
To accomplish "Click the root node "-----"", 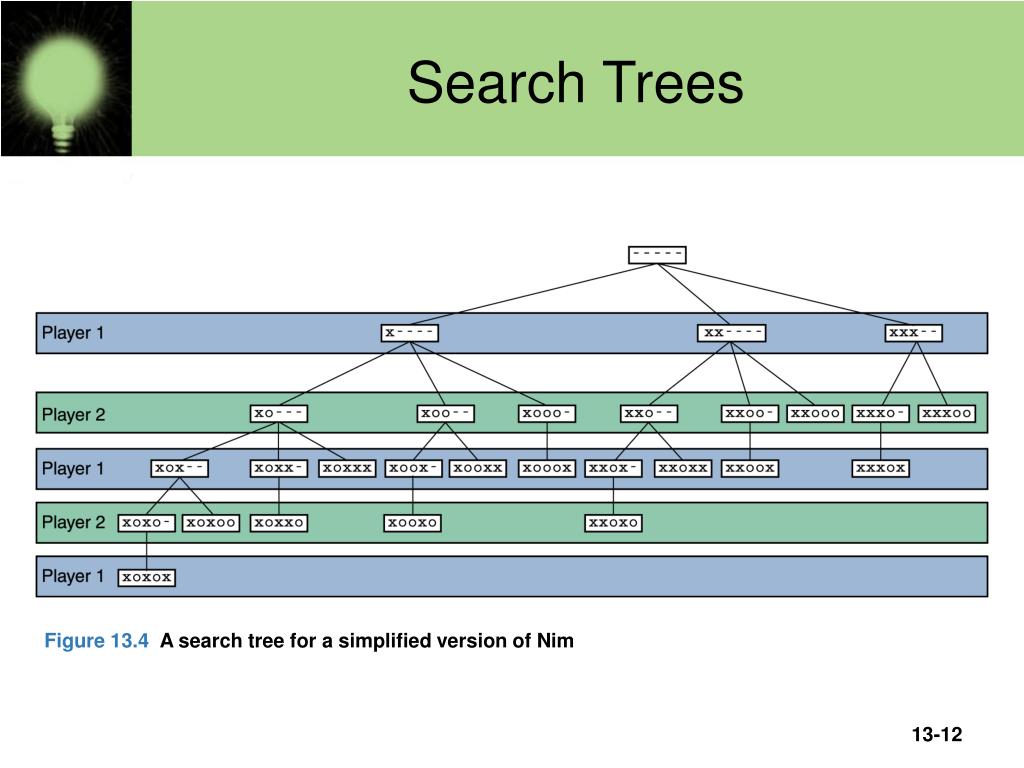I will 657,255.
